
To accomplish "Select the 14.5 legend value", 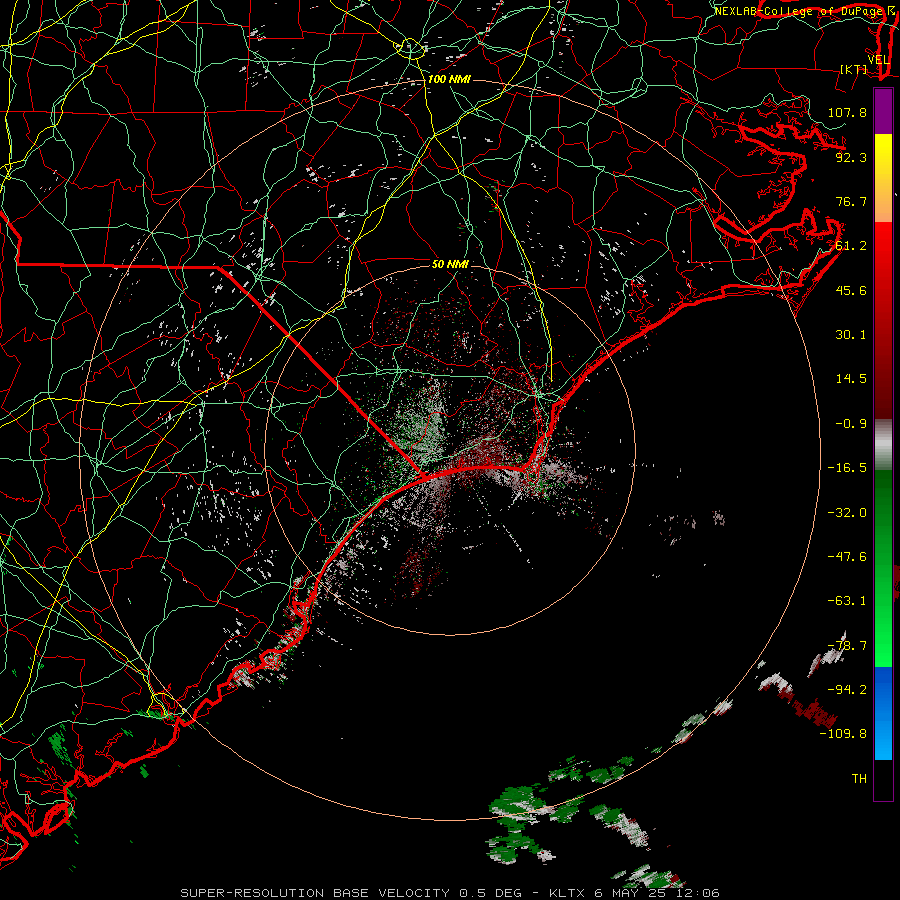I will pos(851,379).
